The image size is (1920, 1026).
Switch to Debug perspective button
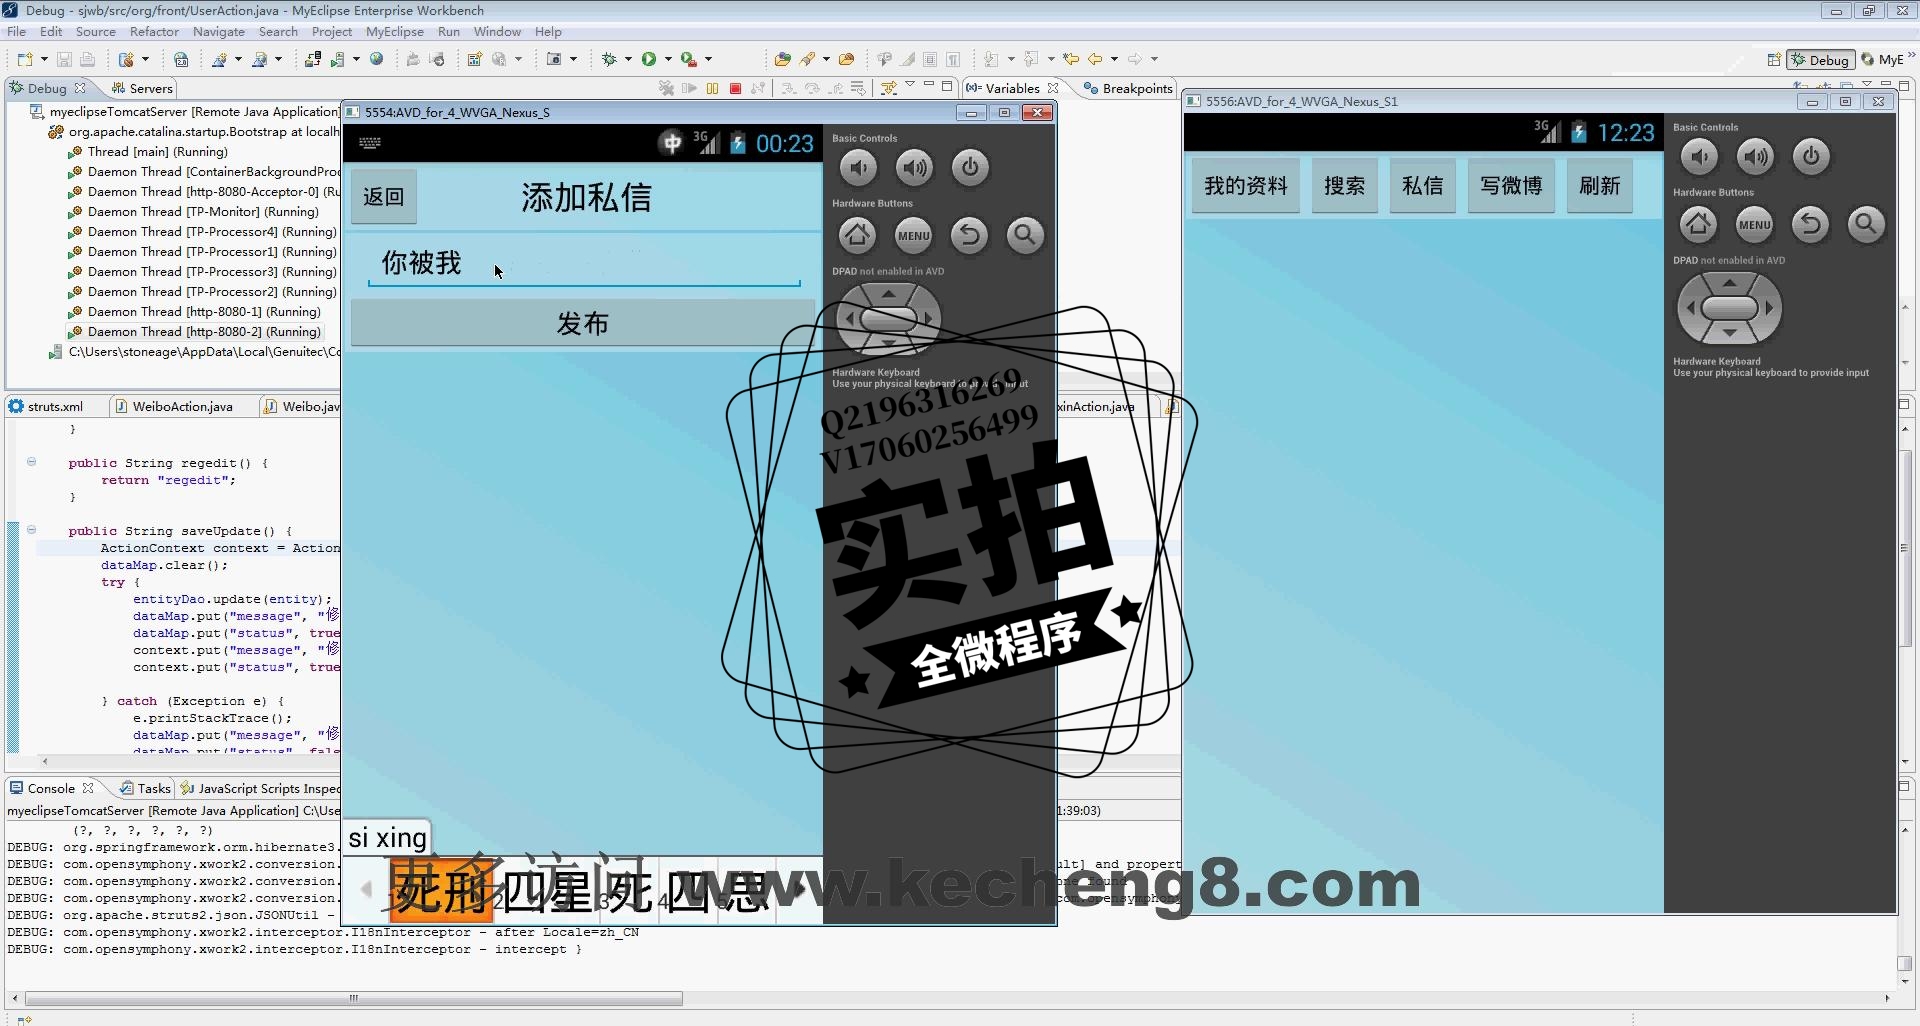(x=1820, y=60)
